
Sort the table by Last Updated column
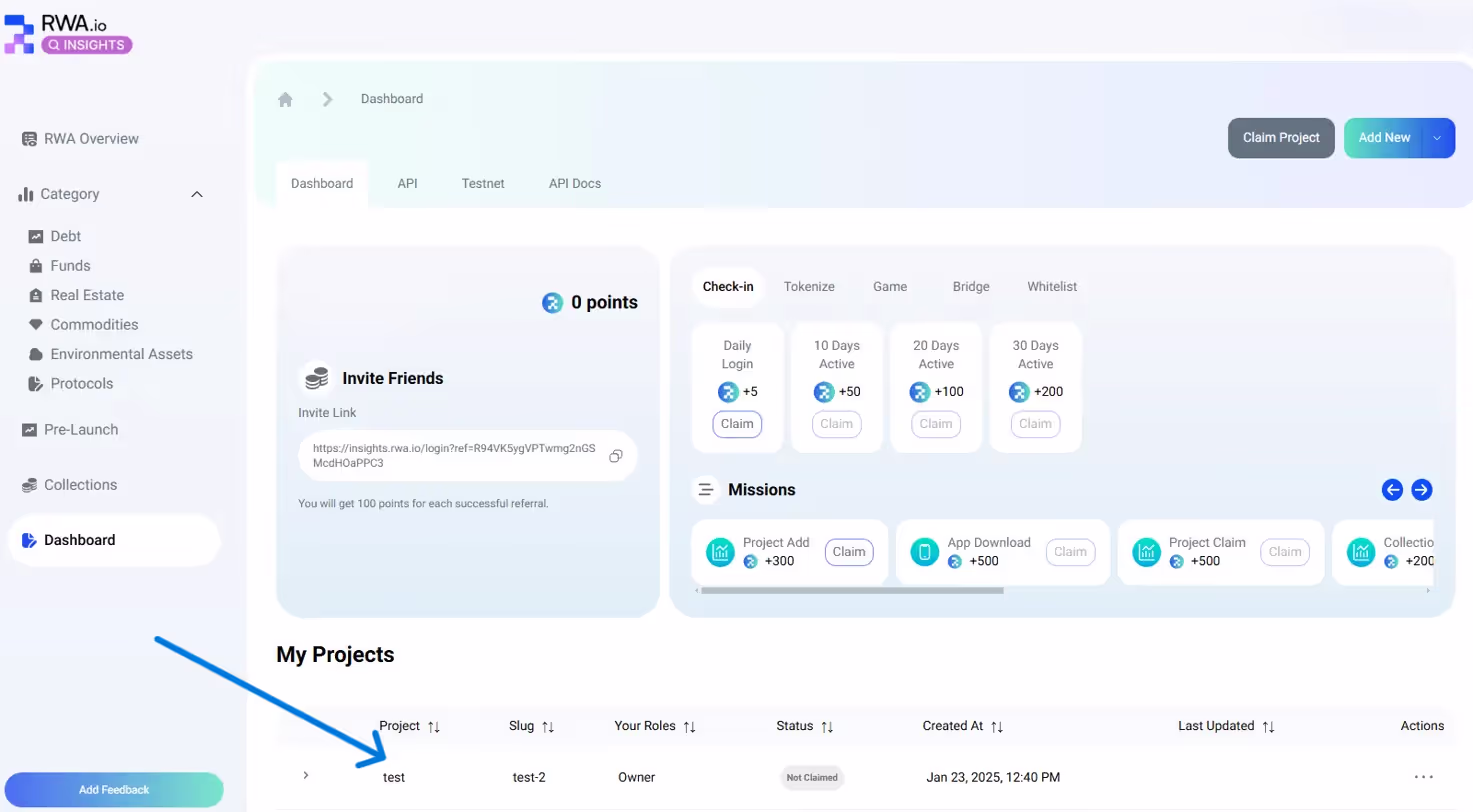(x=1268, y=727)
